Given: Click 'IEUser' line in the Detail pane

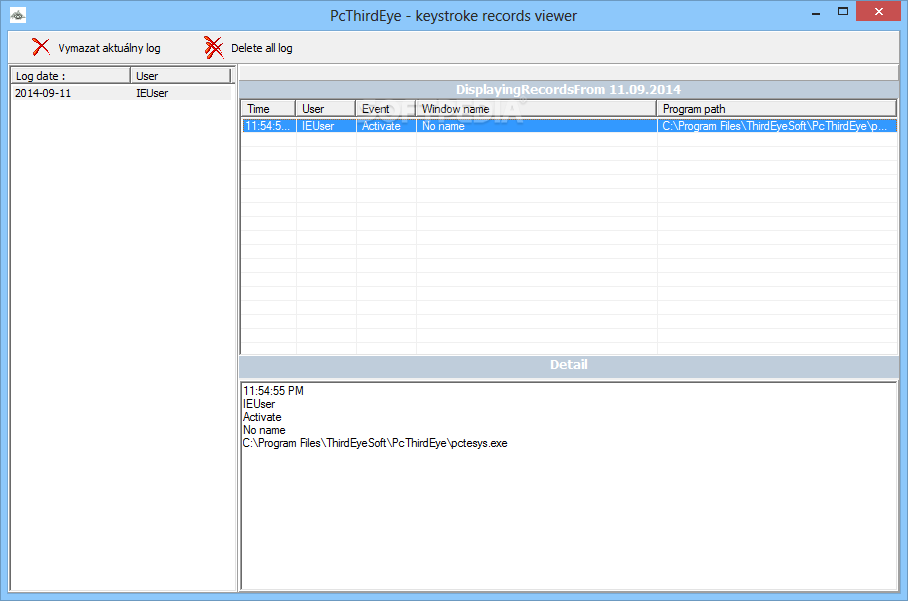Looking at the screenshot, I should pos(259,404).
